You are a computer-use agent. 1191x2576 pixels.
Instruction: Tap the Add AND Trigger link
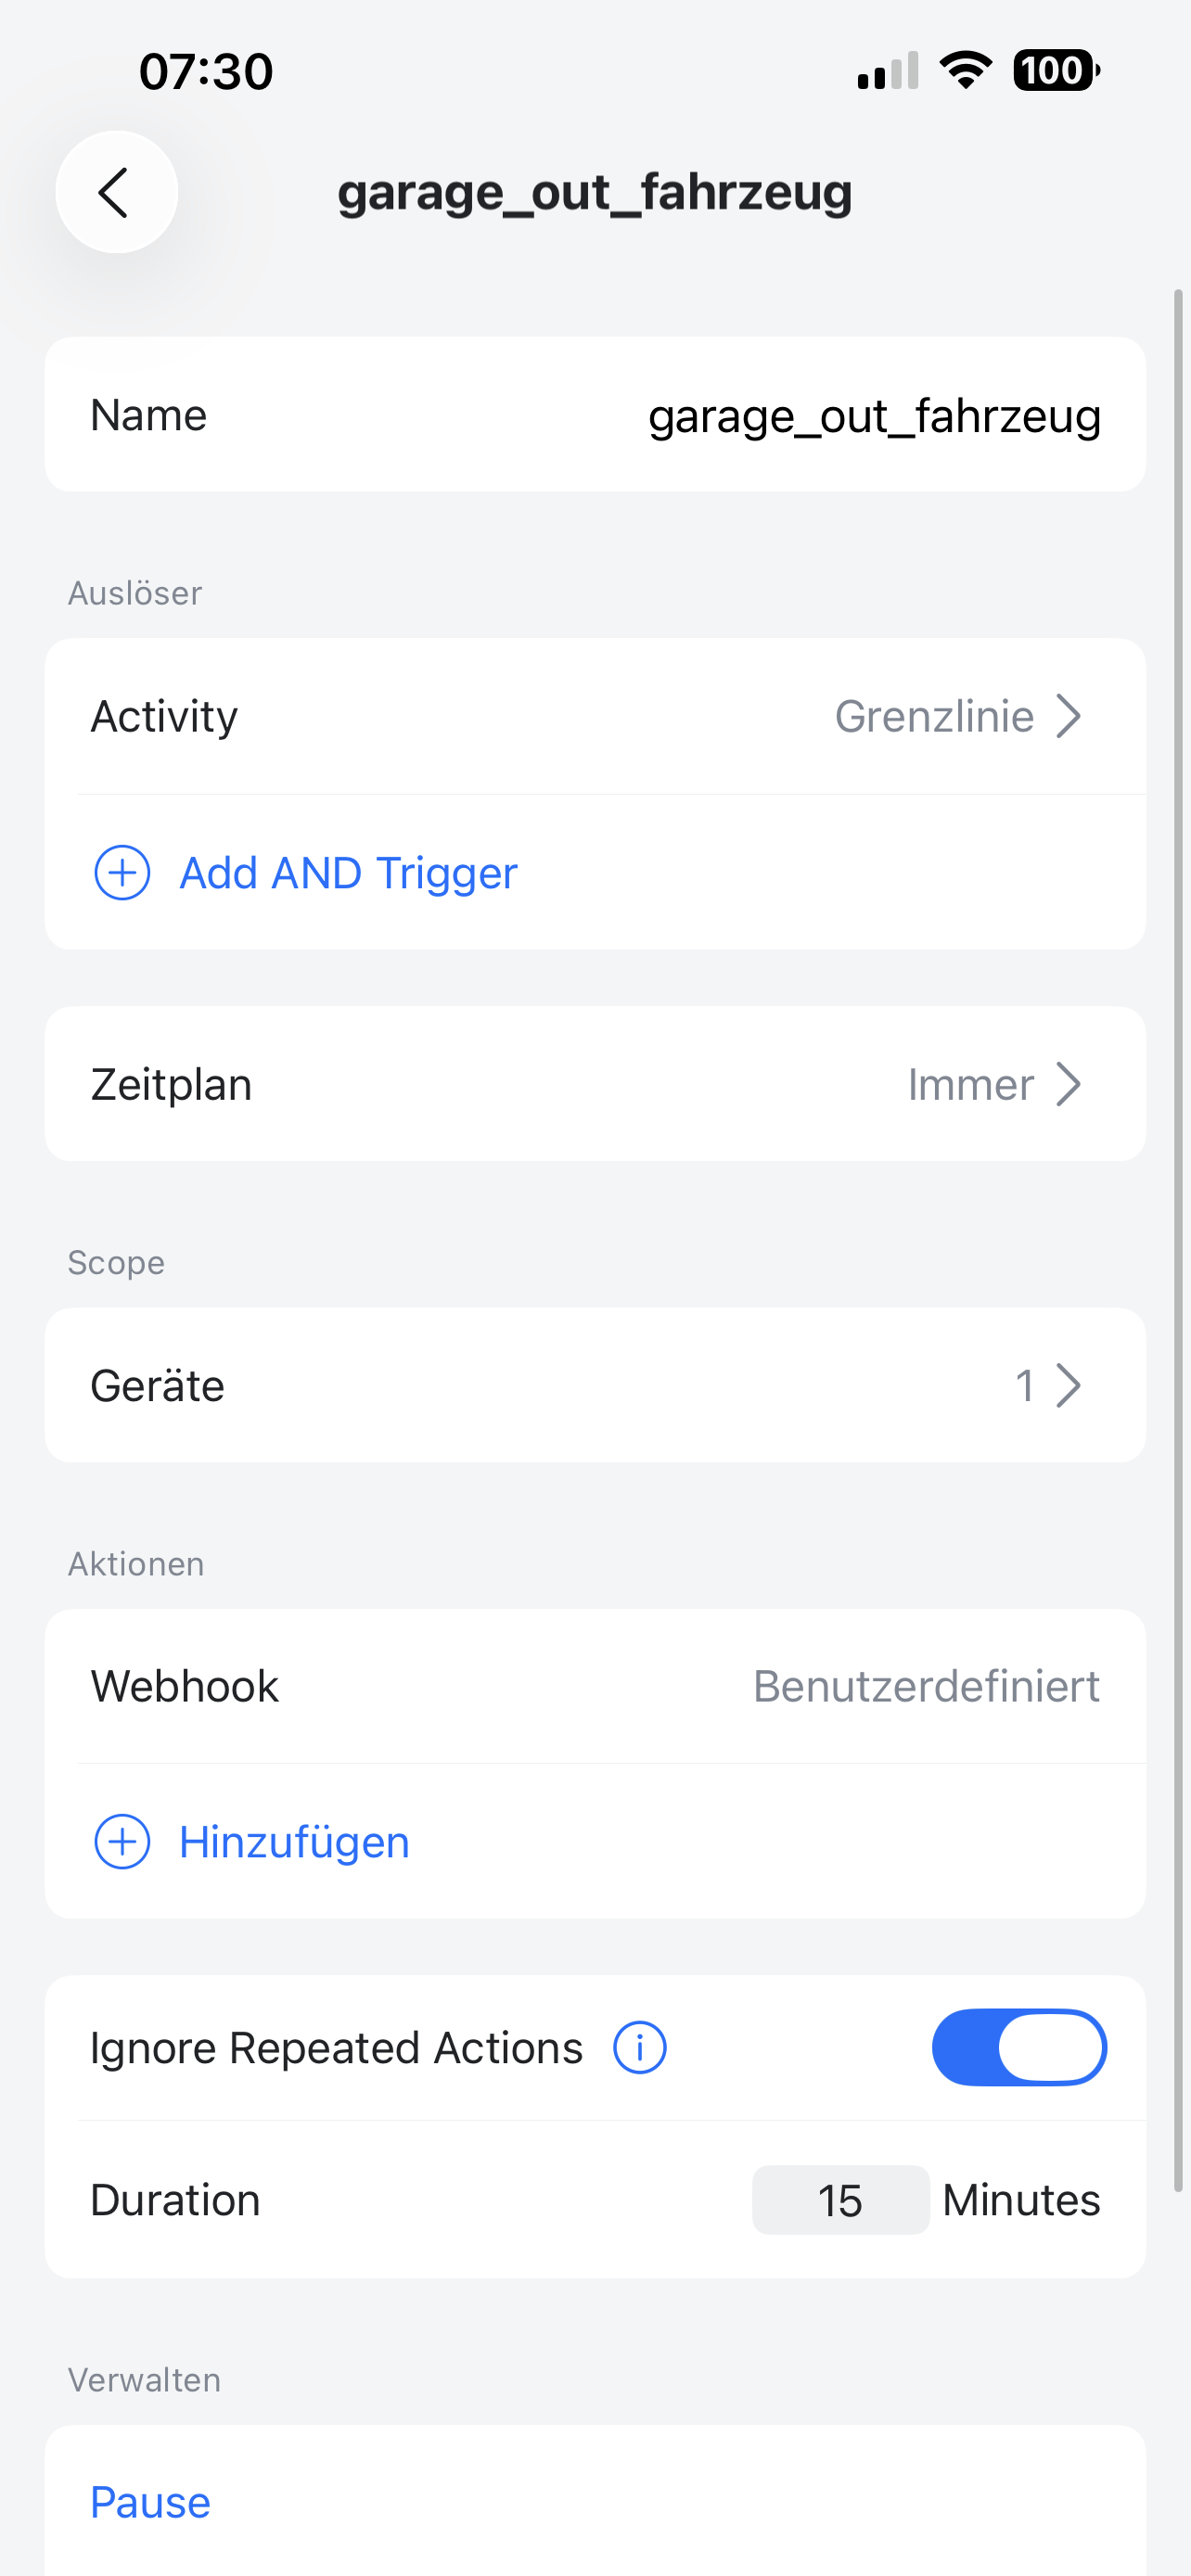coord(348,873)
